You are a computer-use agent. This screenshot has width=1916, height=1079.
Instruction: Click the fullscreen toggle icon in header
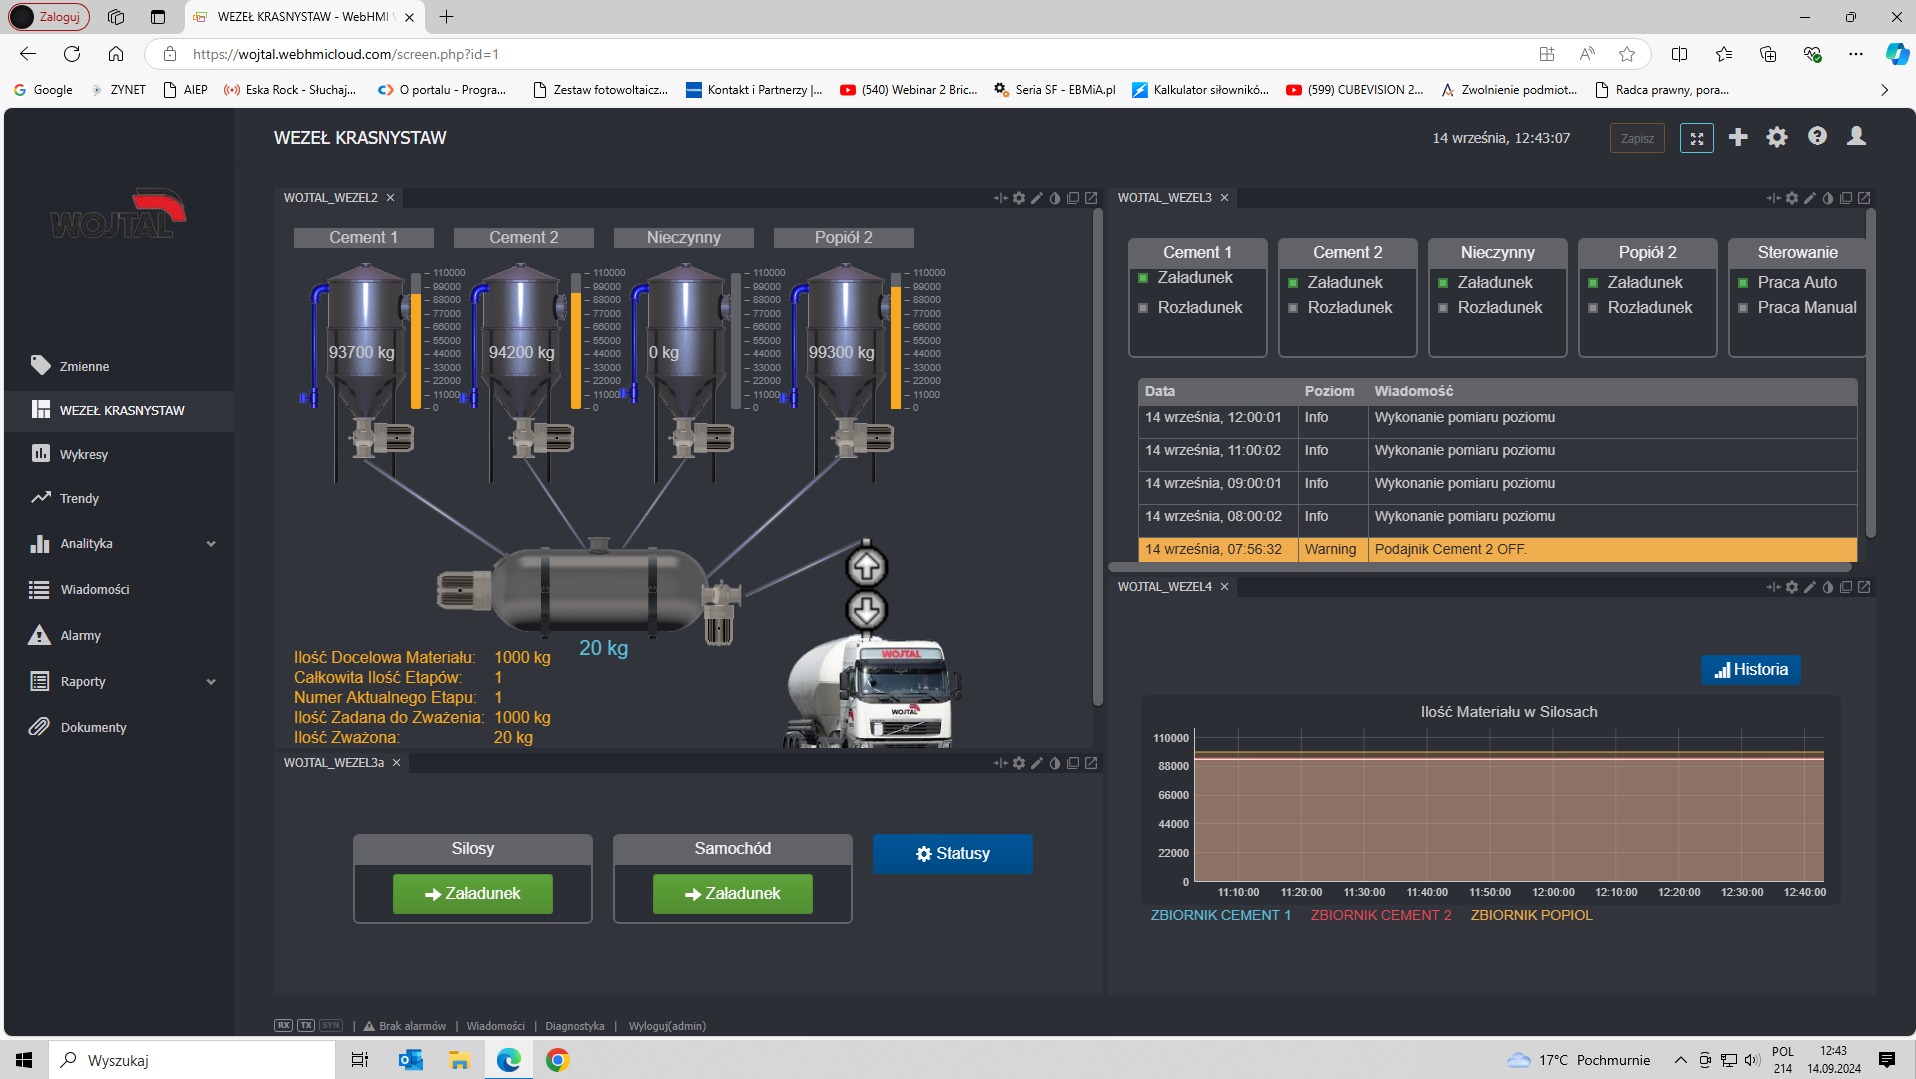[1696, 138]
